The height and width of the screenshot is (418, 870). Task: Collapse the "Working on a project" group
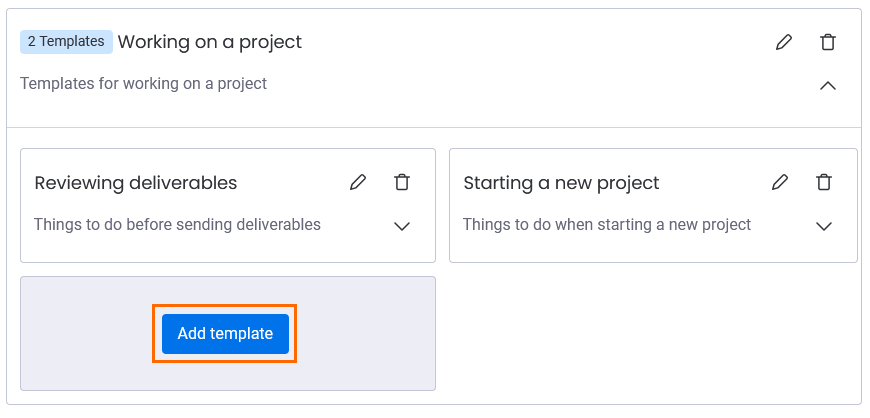(x=828, y=85)
